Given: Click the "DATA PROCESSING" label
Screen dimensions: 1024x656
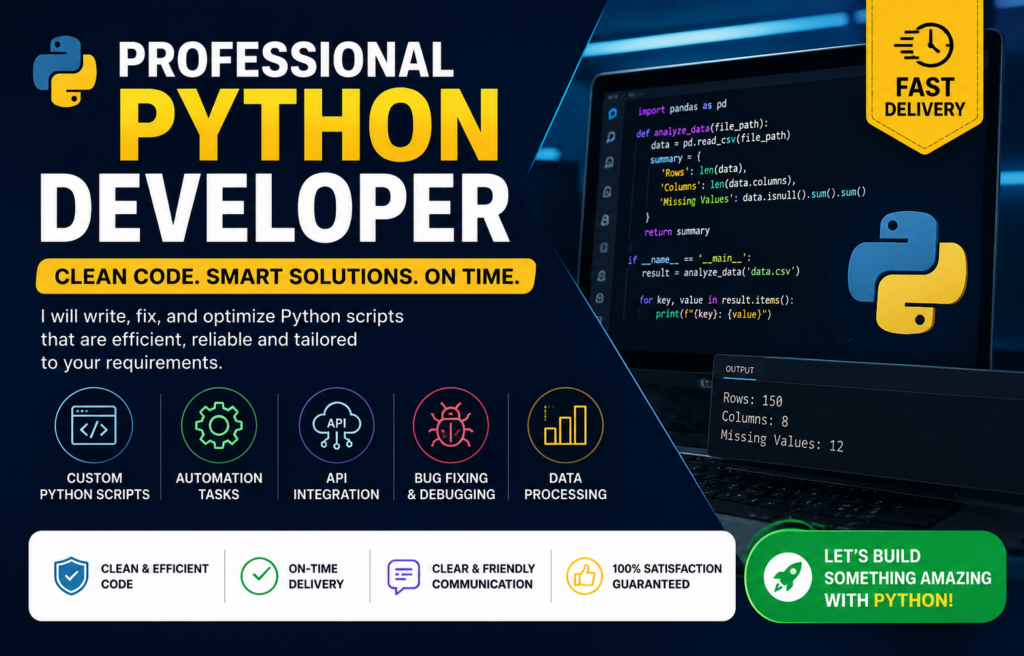Looking at the screenshot, I should pos(566,486).
